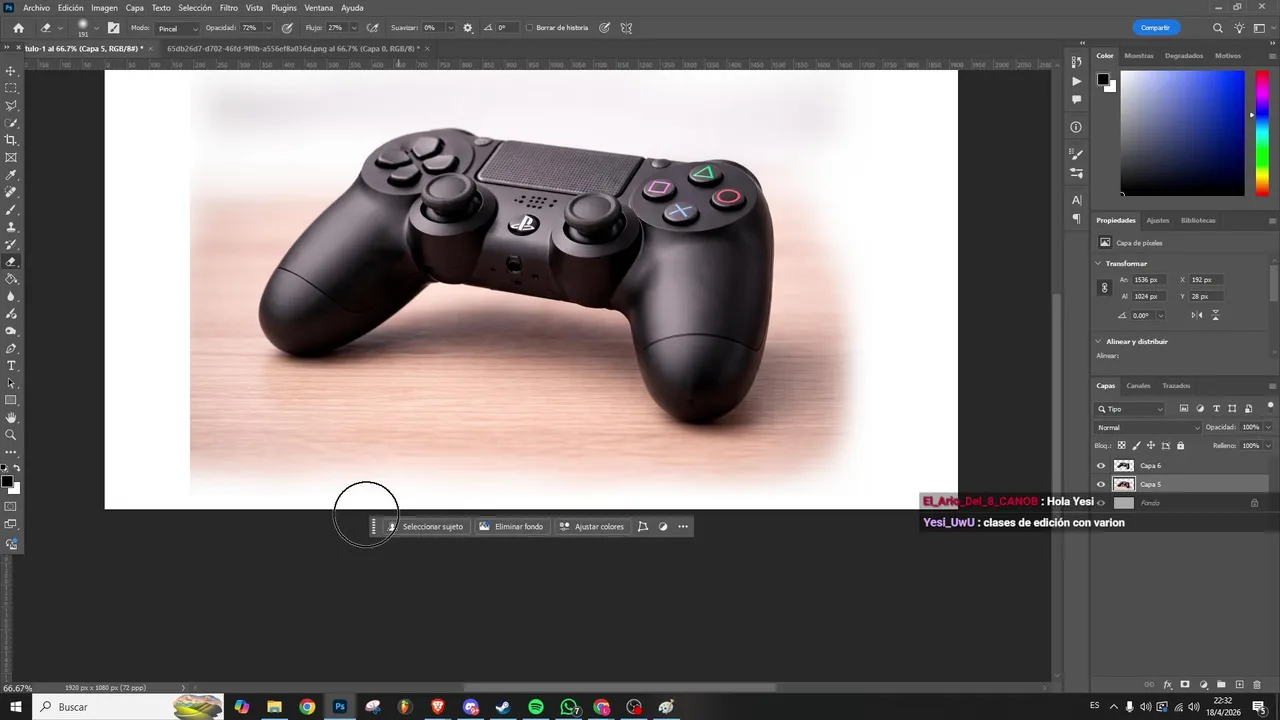Viewport: 1280px width, 720px height.
Task: Open the Ventana menu
Action: point(319,8)
